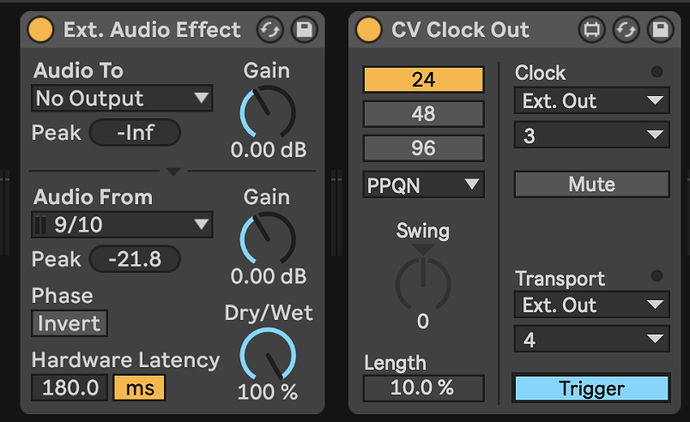The height and width of the screenshot is (422, 690).
Task: Click the Hardware Latency 180.0 field
Action: [x=70, y=388]
